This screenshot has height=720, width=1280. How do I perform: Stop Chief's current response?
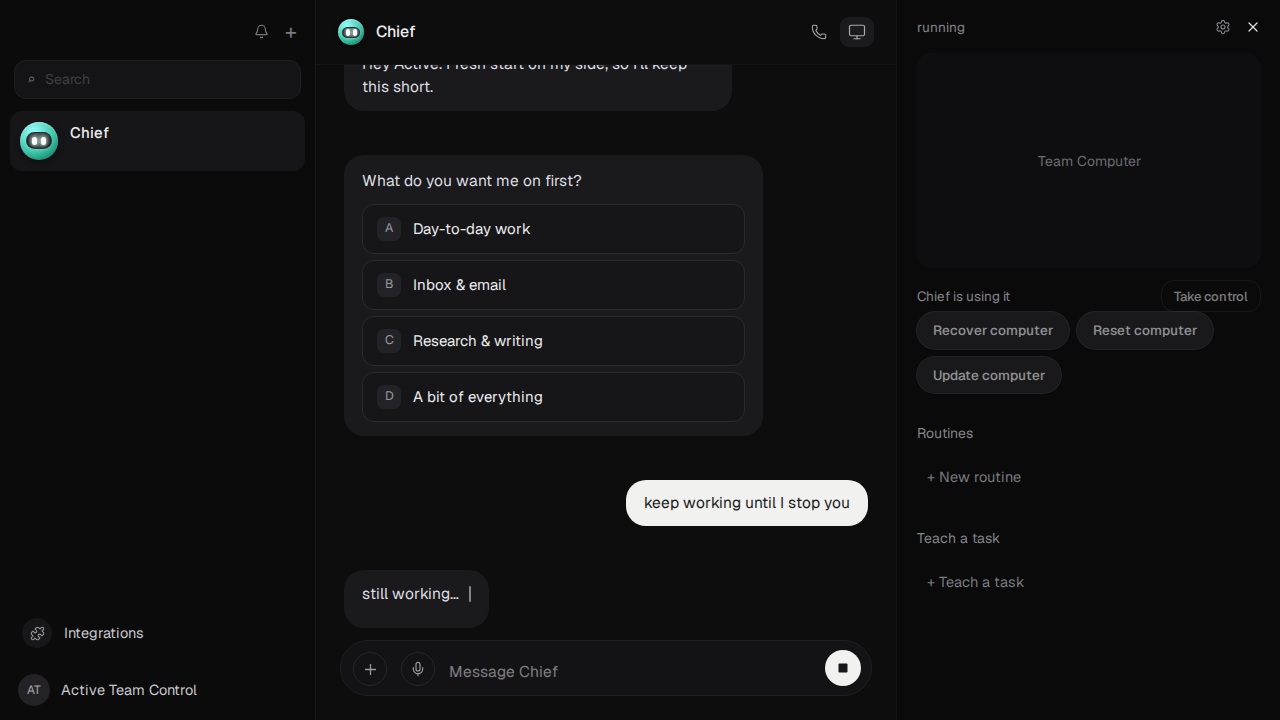tap(843, 668)
